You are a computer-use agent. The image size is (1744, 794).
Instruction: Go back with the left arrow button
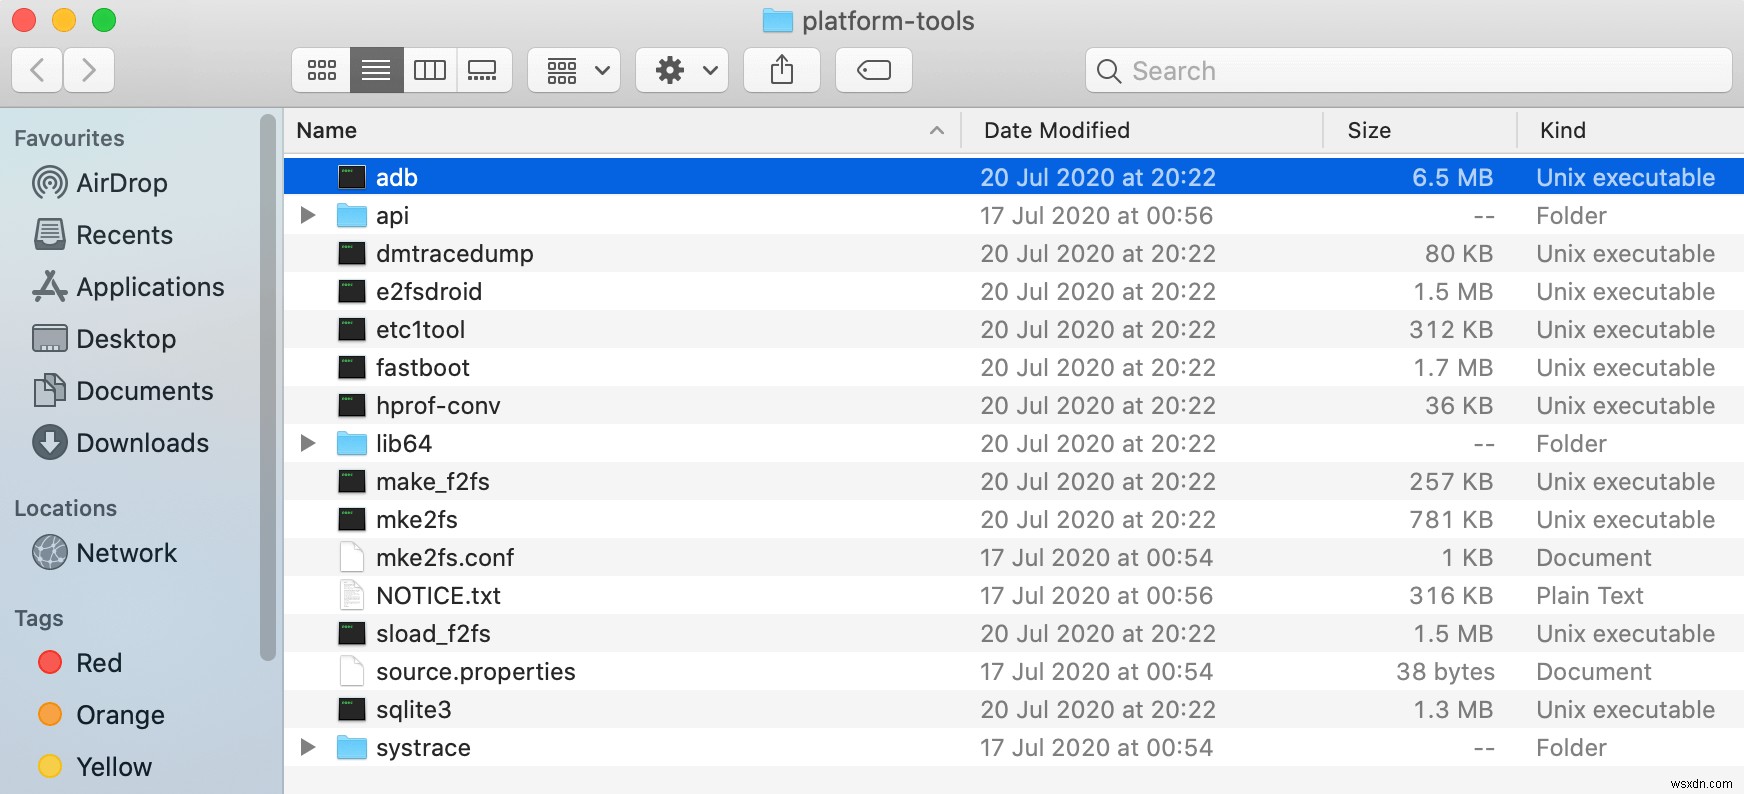tap(38, 70)
